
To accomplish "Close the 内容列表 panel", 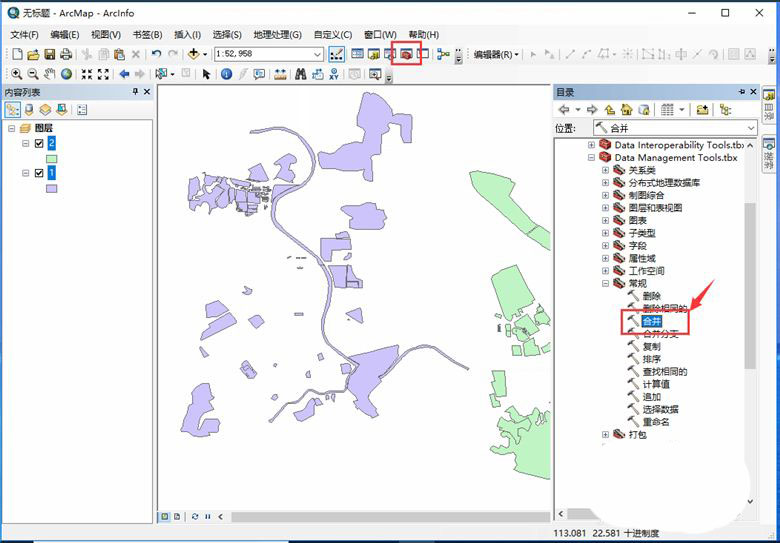I will click(x=147, y=92).
